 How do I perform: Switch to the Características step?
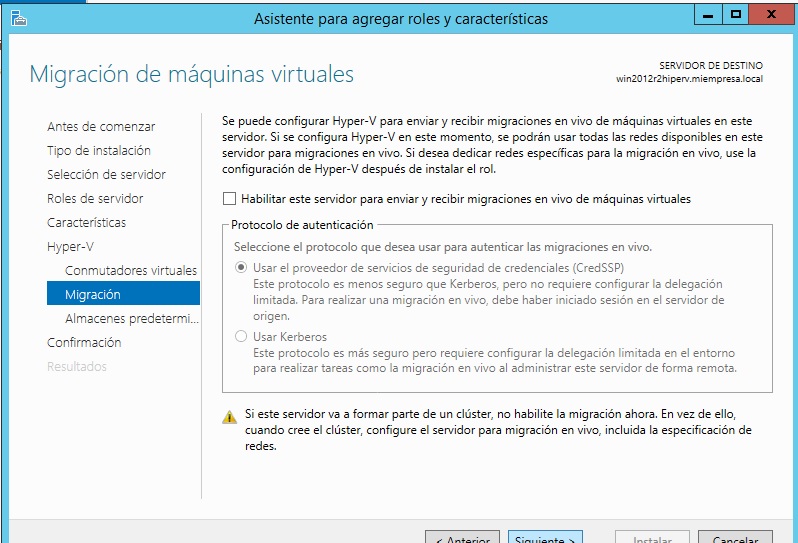coord(87,223)
